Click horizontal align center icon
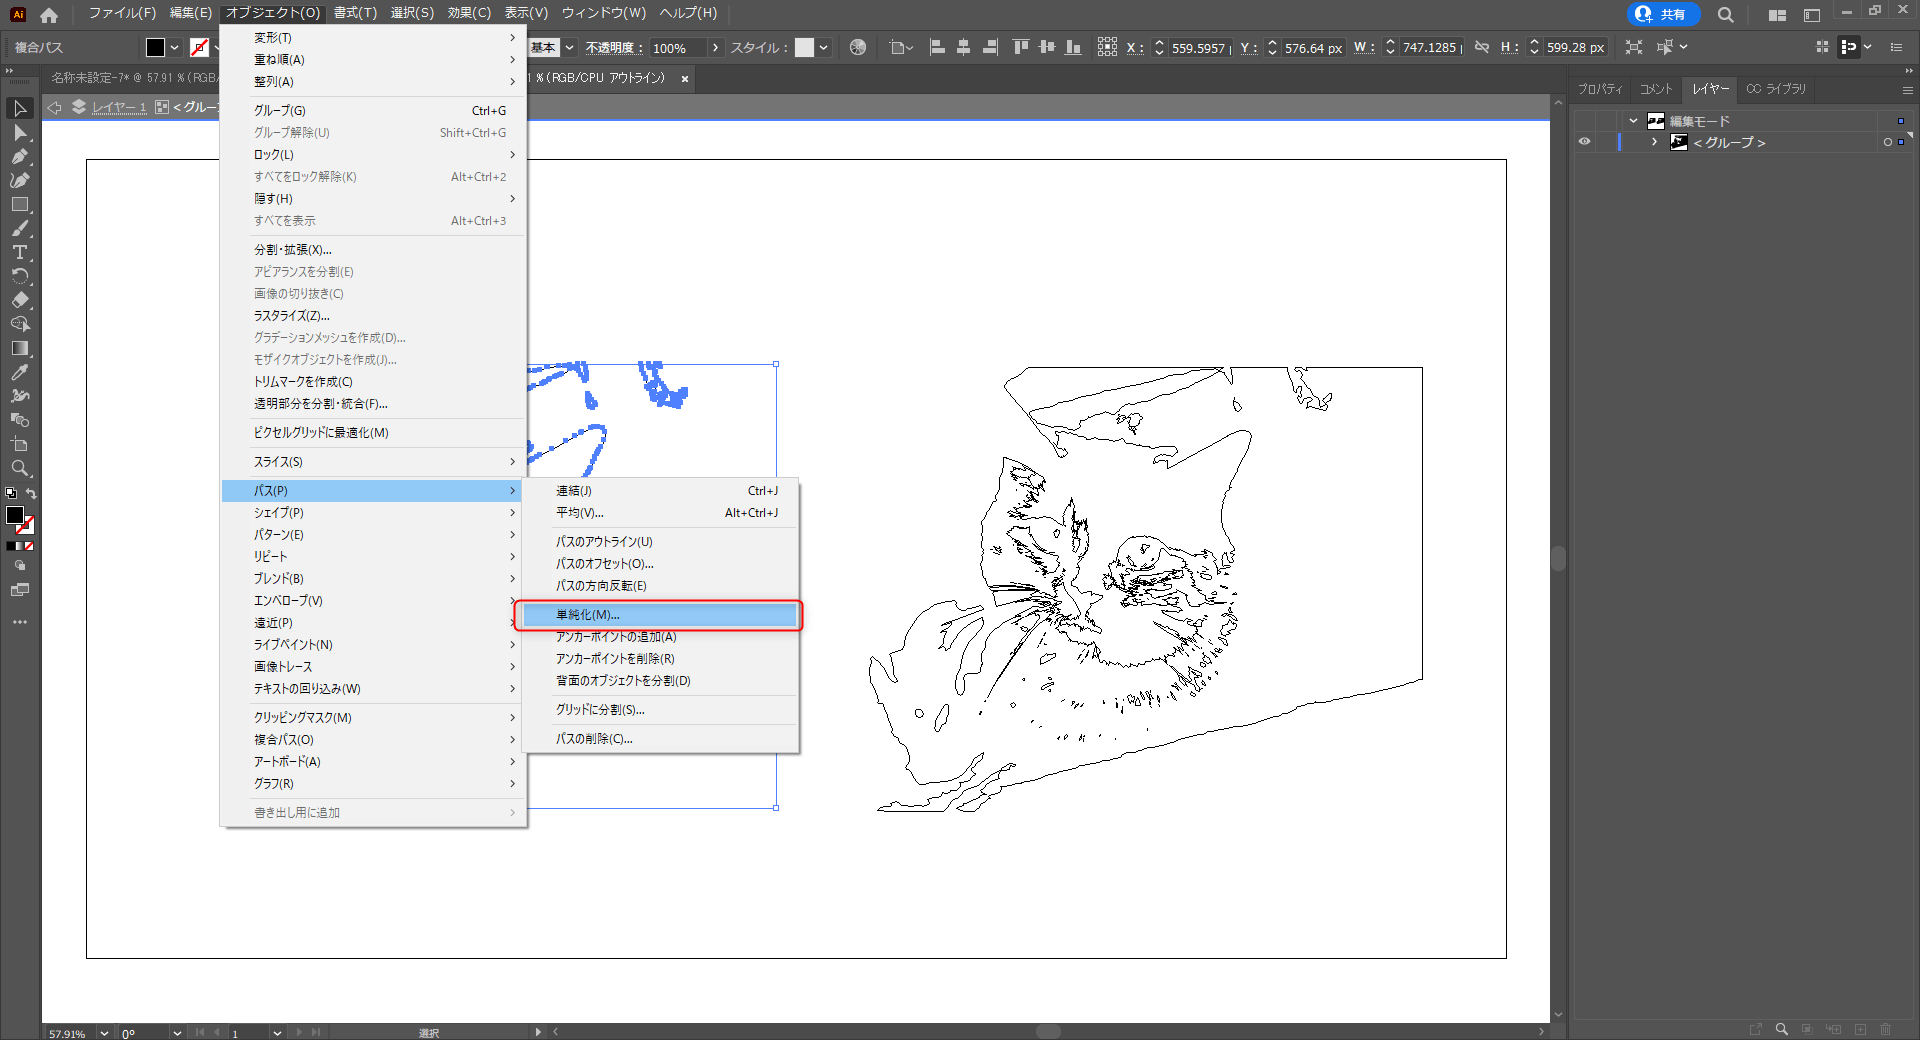The image size is (1920, 1040). click(963, 47)
